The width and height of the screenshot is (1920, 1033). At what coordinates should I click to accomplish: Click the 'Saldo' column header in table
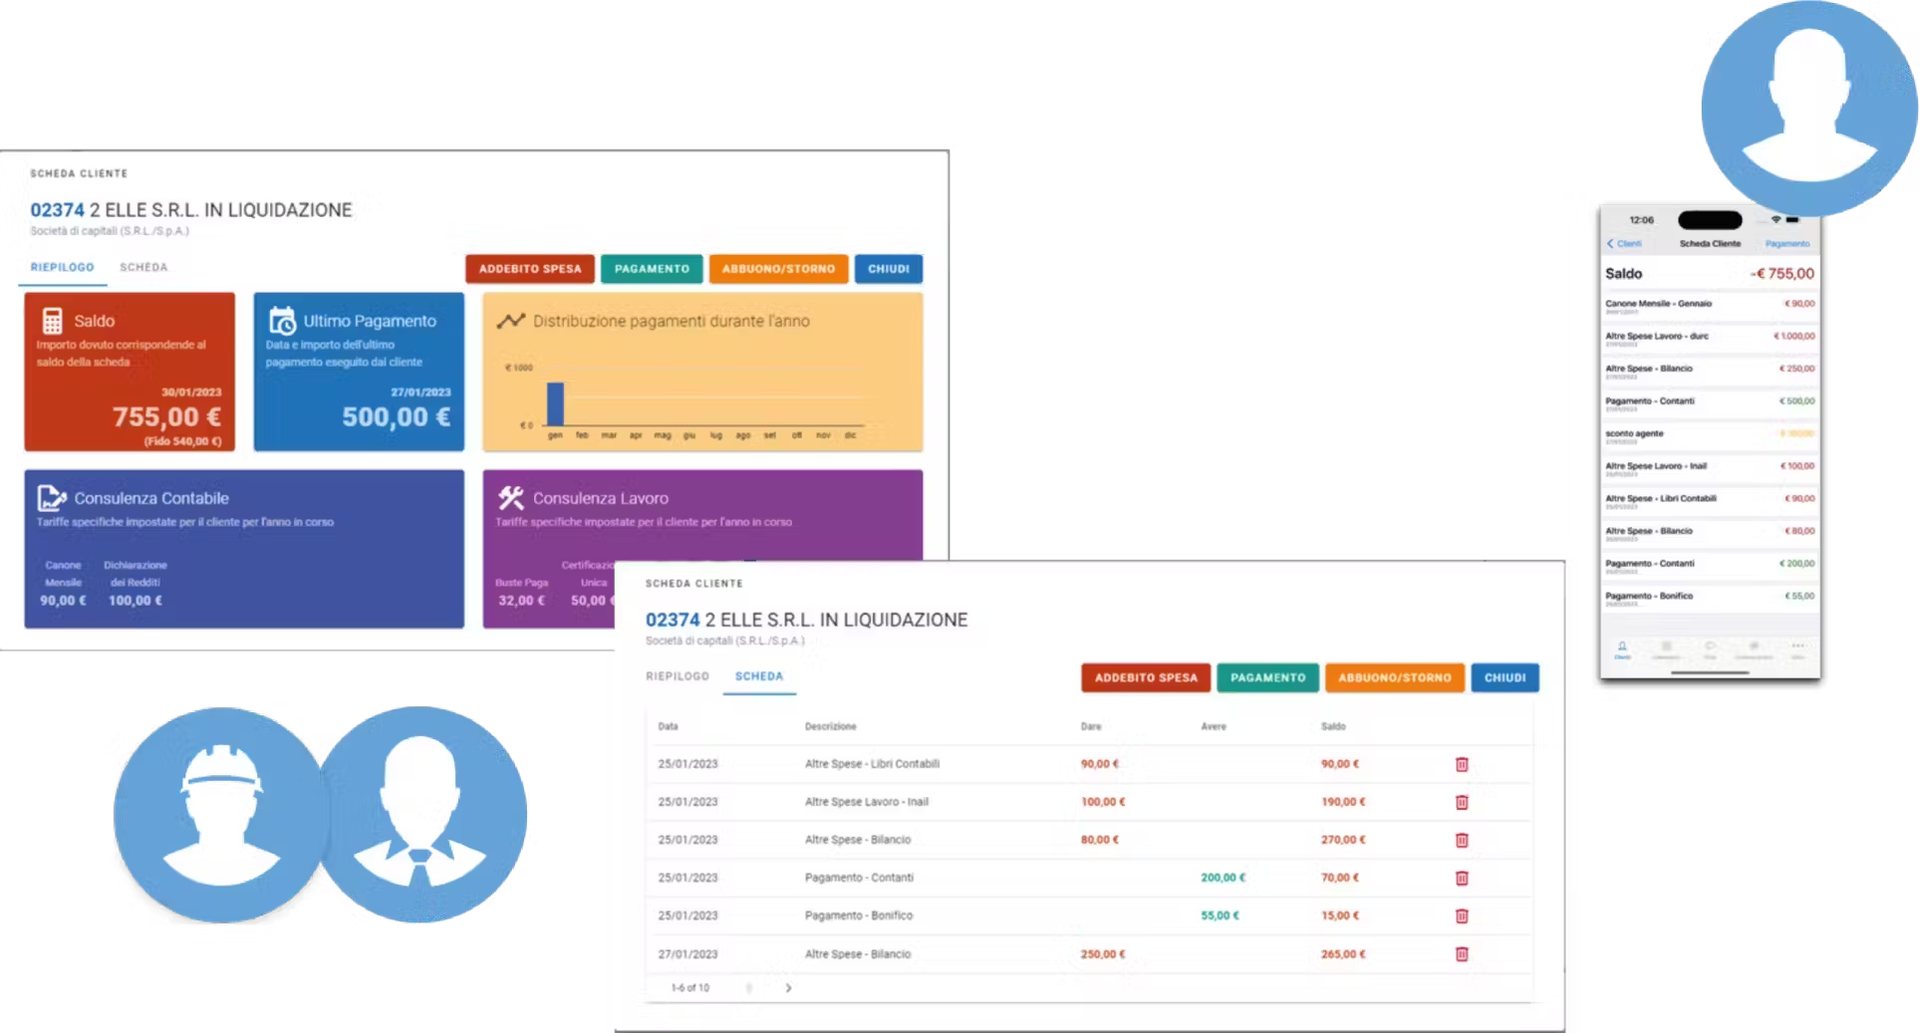(x=1333, y=727)
